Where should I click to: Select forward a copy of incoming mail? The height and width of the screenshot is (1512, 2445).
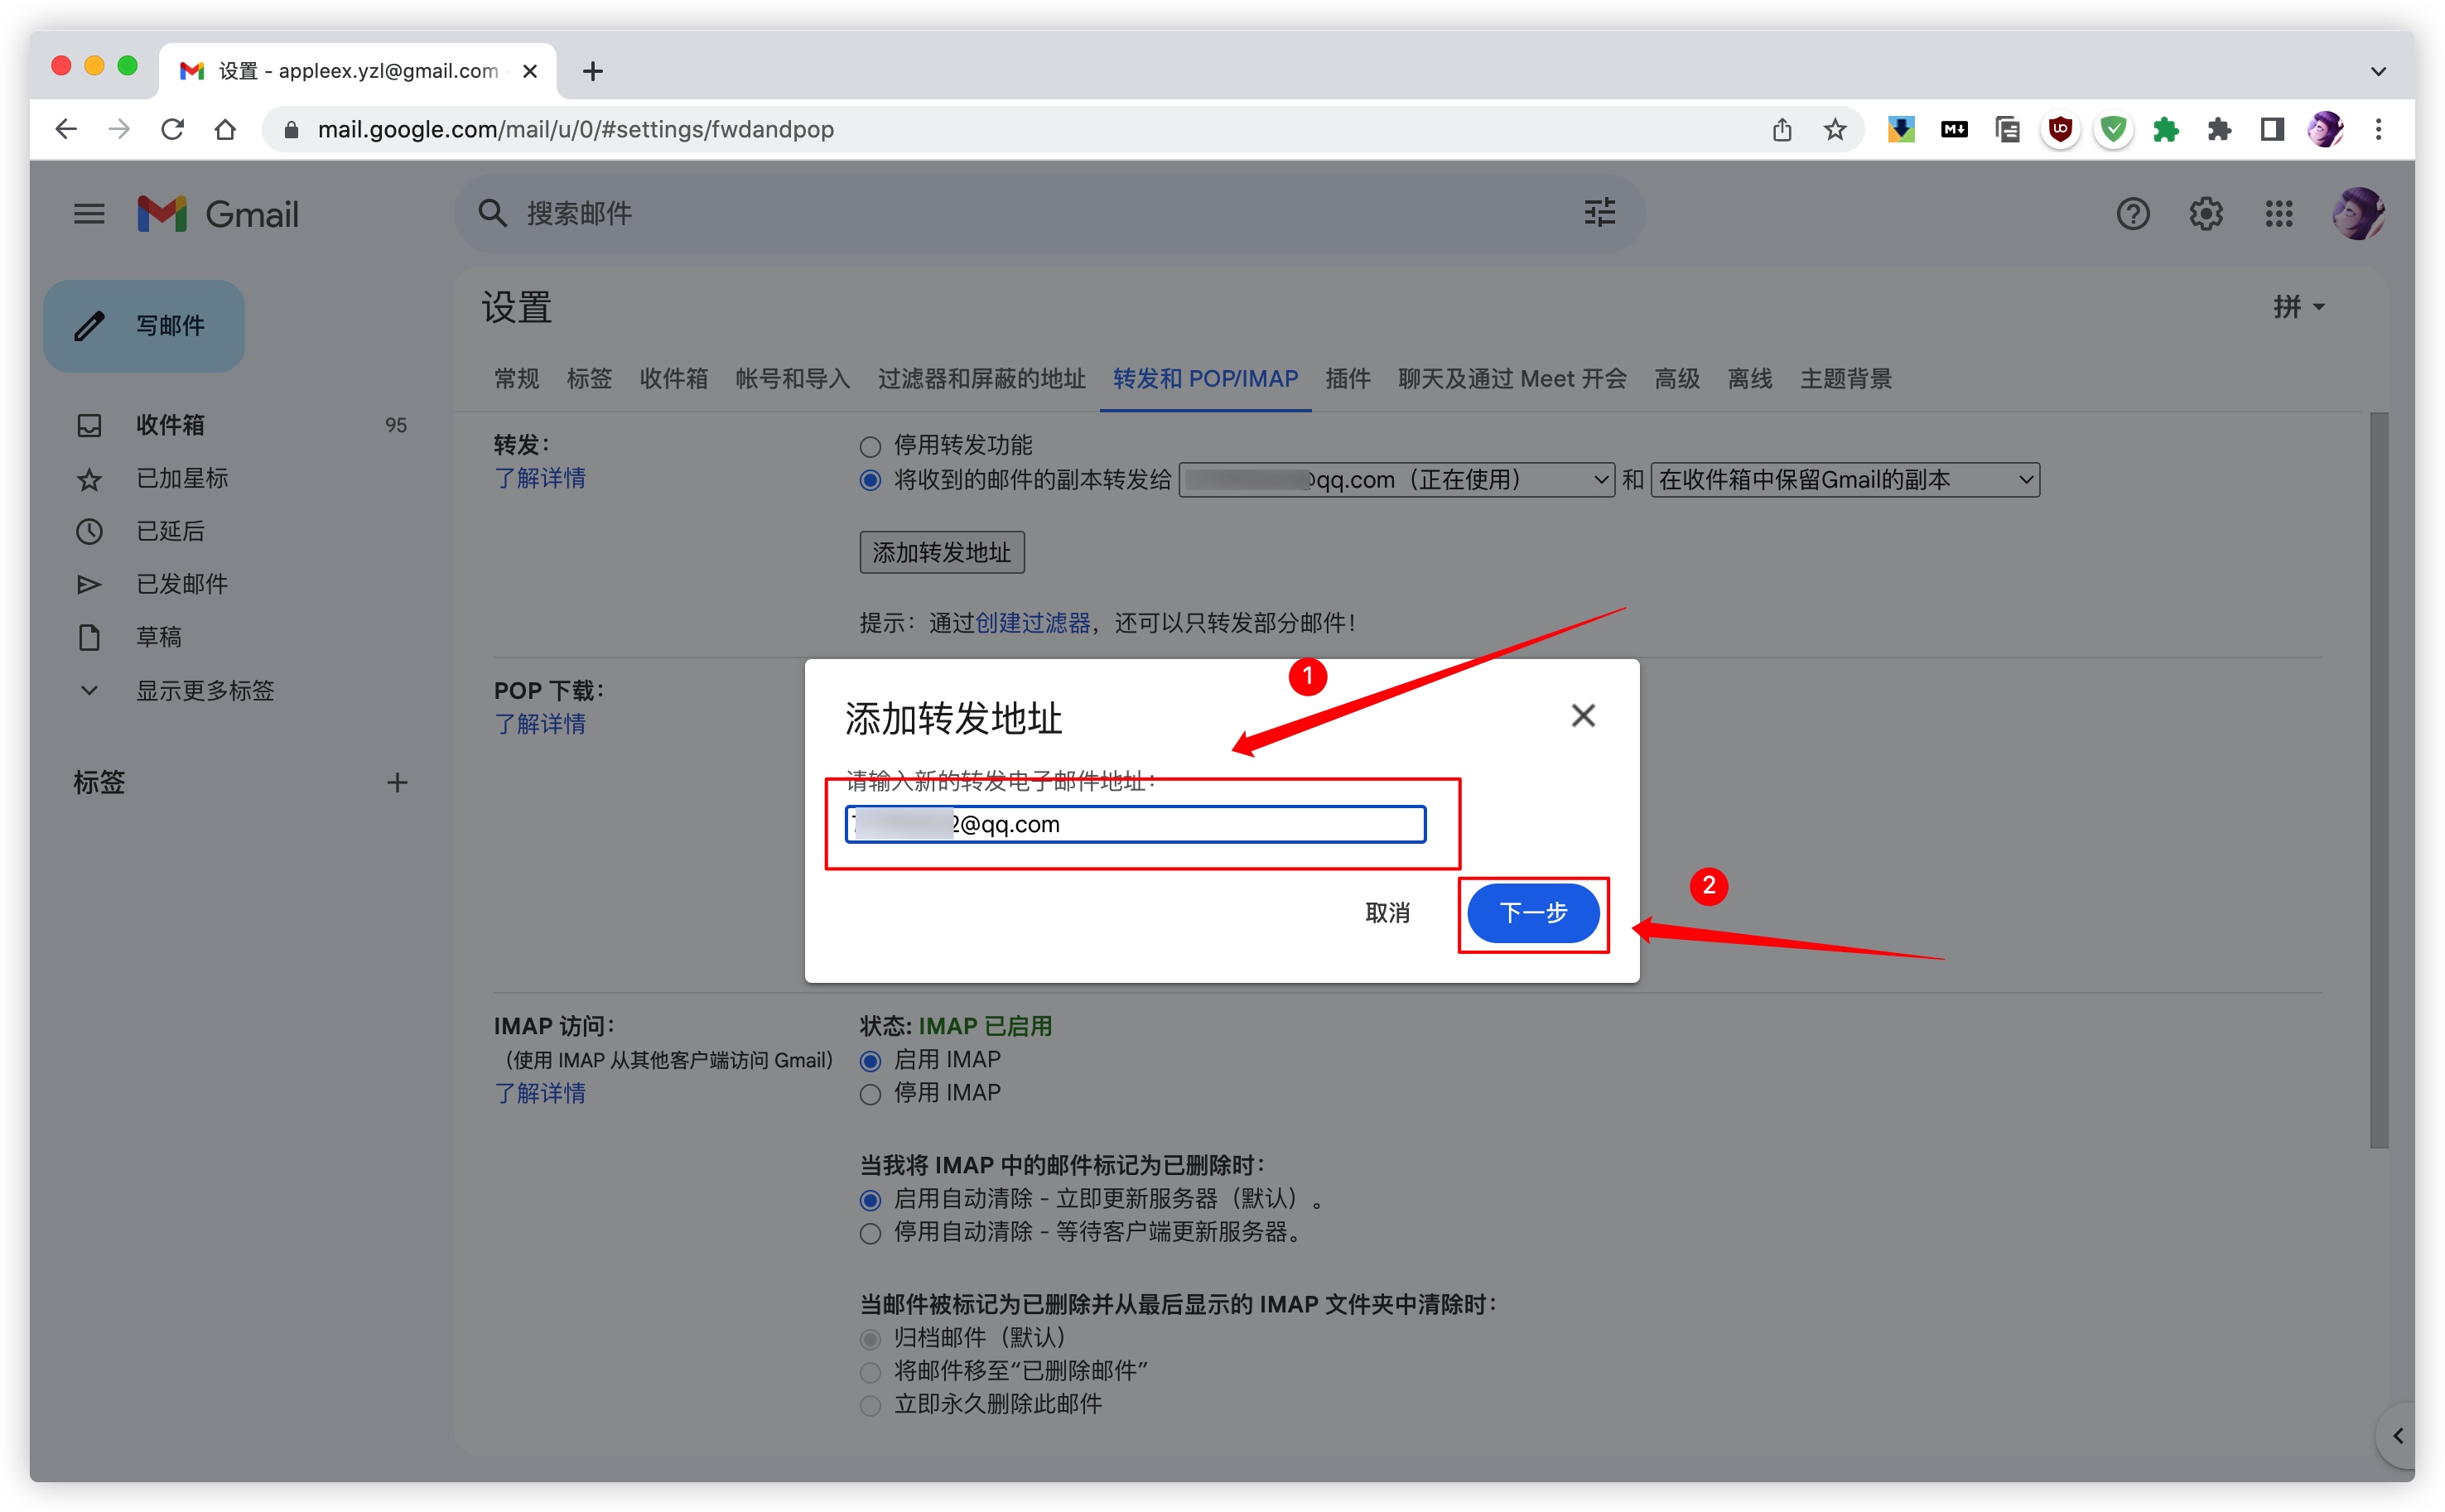[870, 480]
